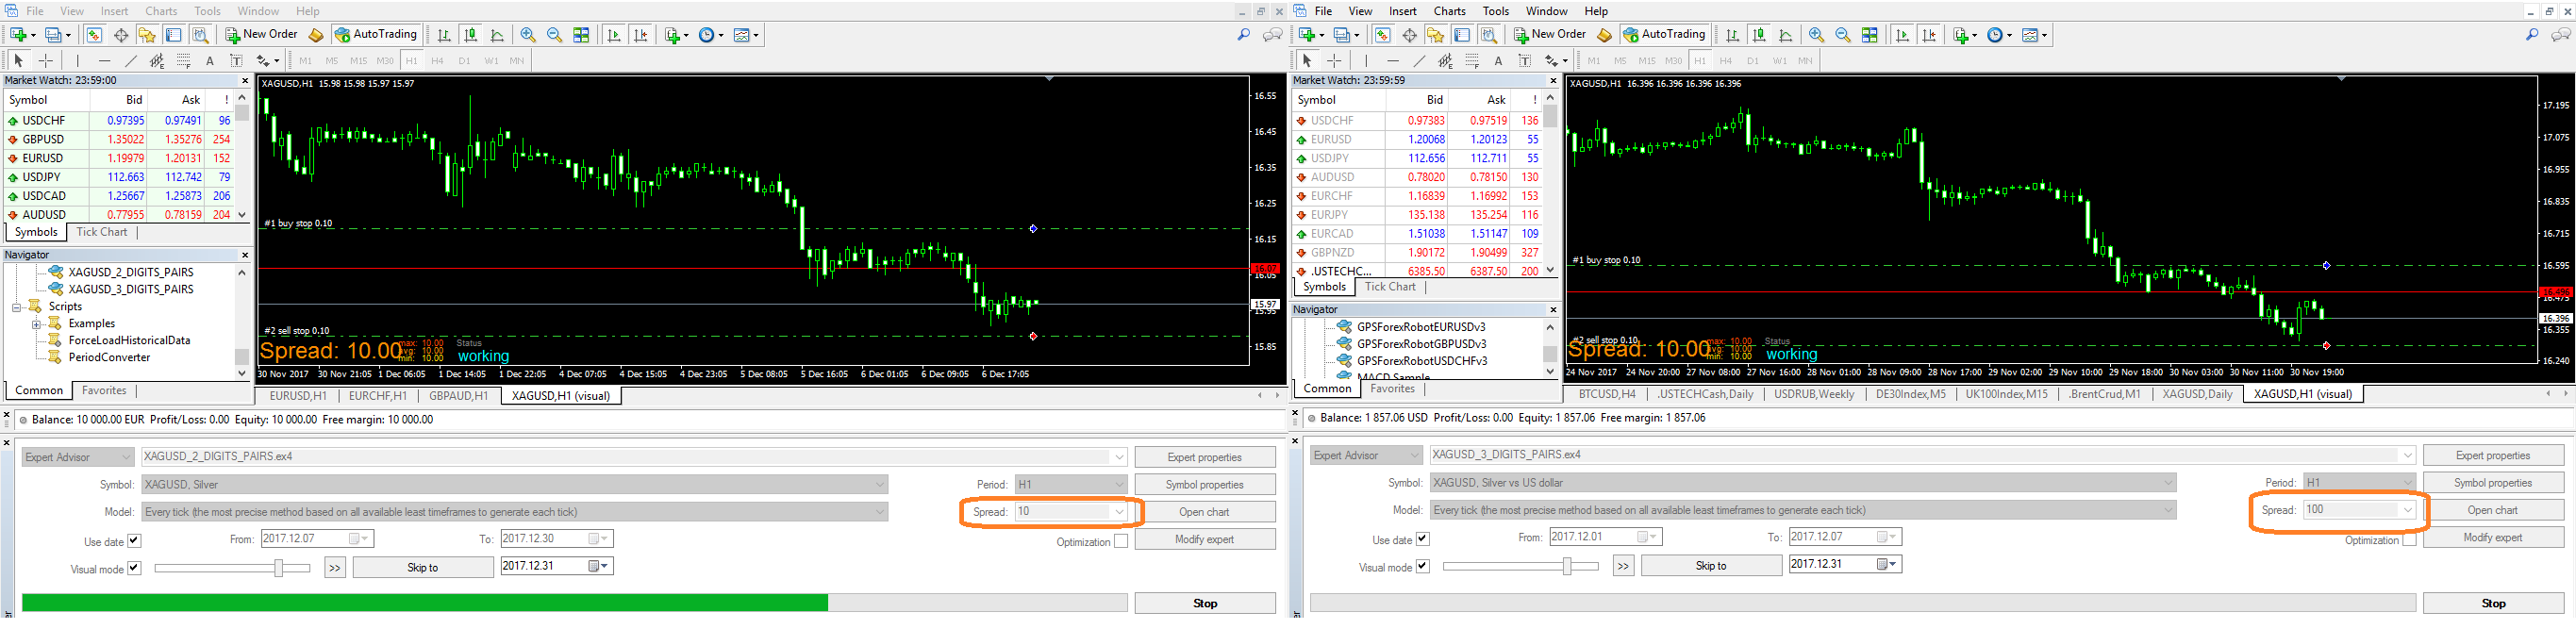Select Crosshair tool in right window drawing toolbar
Screen dimensions: 2576x629
pos(1334,61)
